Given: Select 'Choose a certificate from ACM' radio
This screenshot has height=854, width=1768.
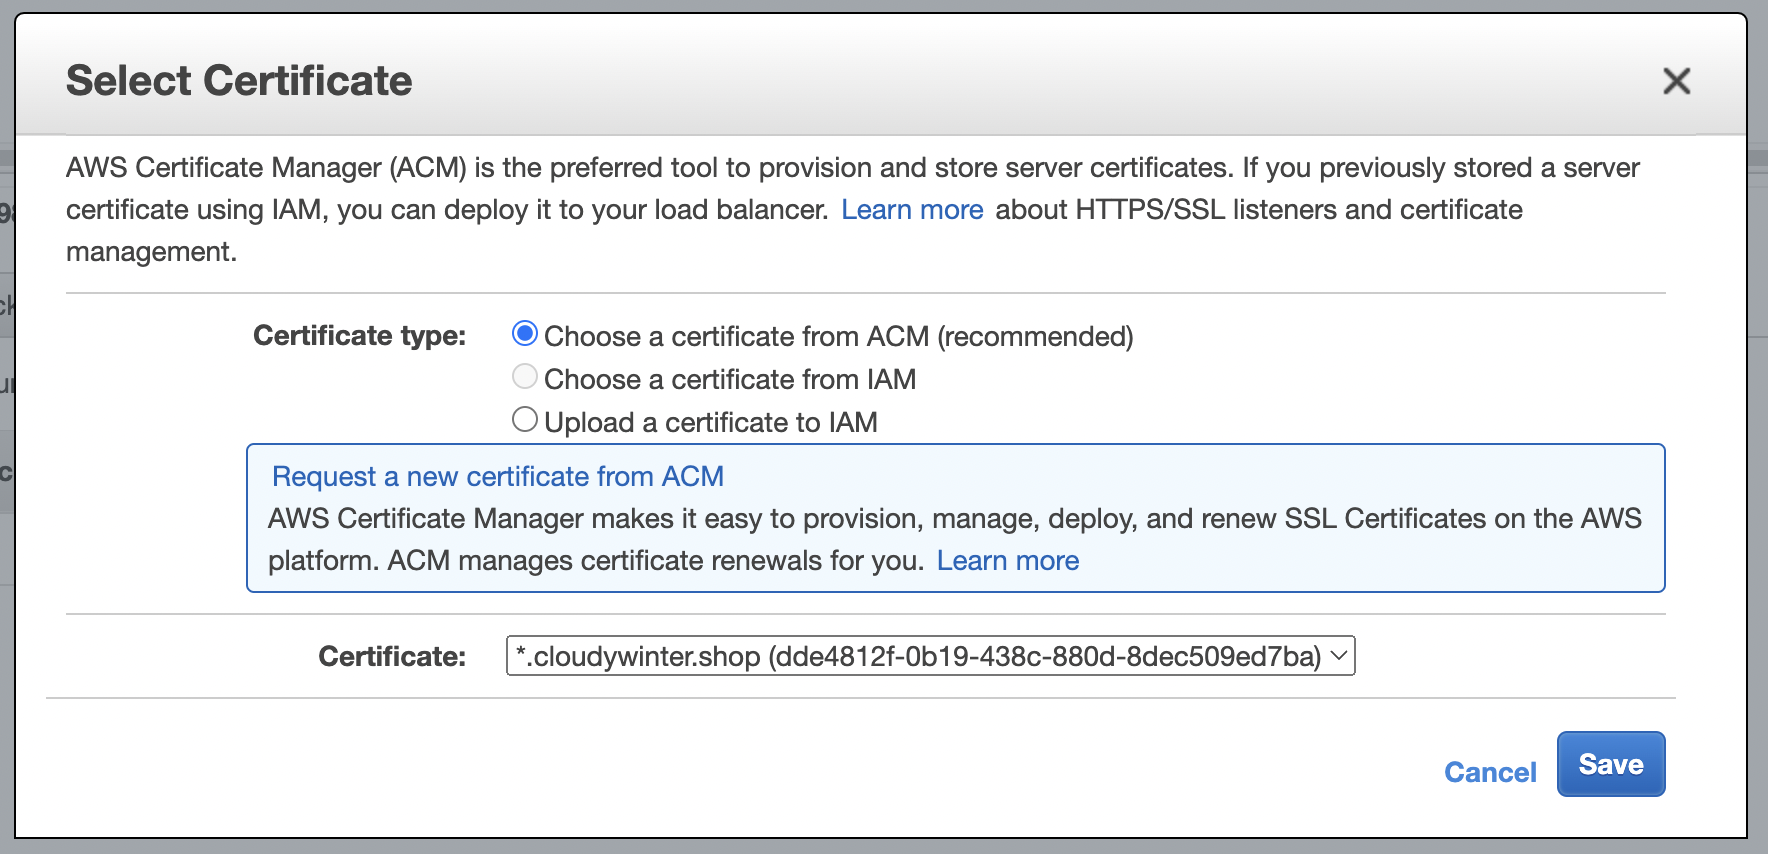Looking at the screenshot, I should tap(525, 333).
